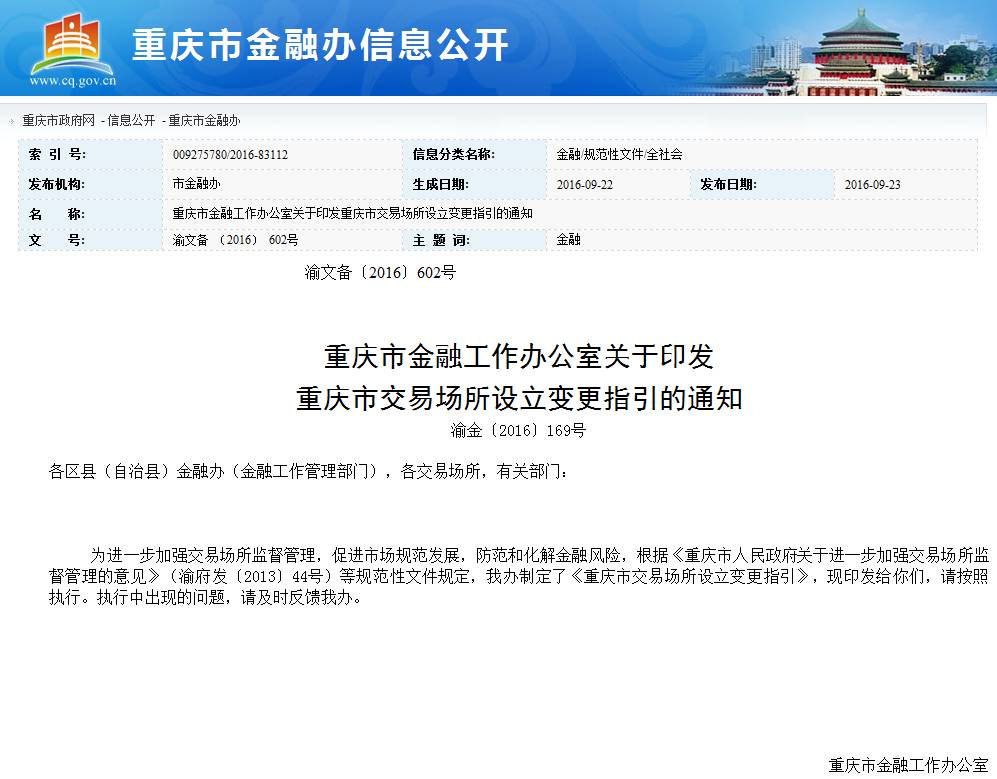Open the 重庆市政府网 breadcrumb link
The image size is (997, 779).
tap(58, 120)
